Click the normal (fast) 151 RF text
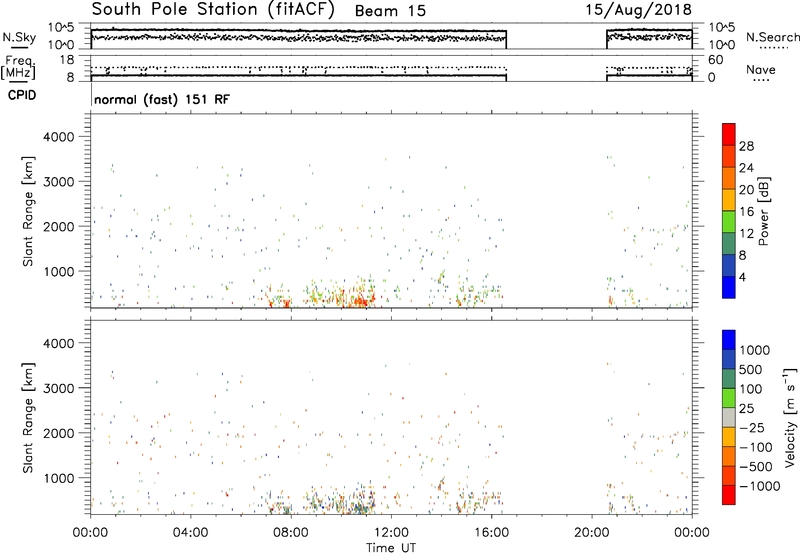Screen dimensions: 800x554 point(162,99)
